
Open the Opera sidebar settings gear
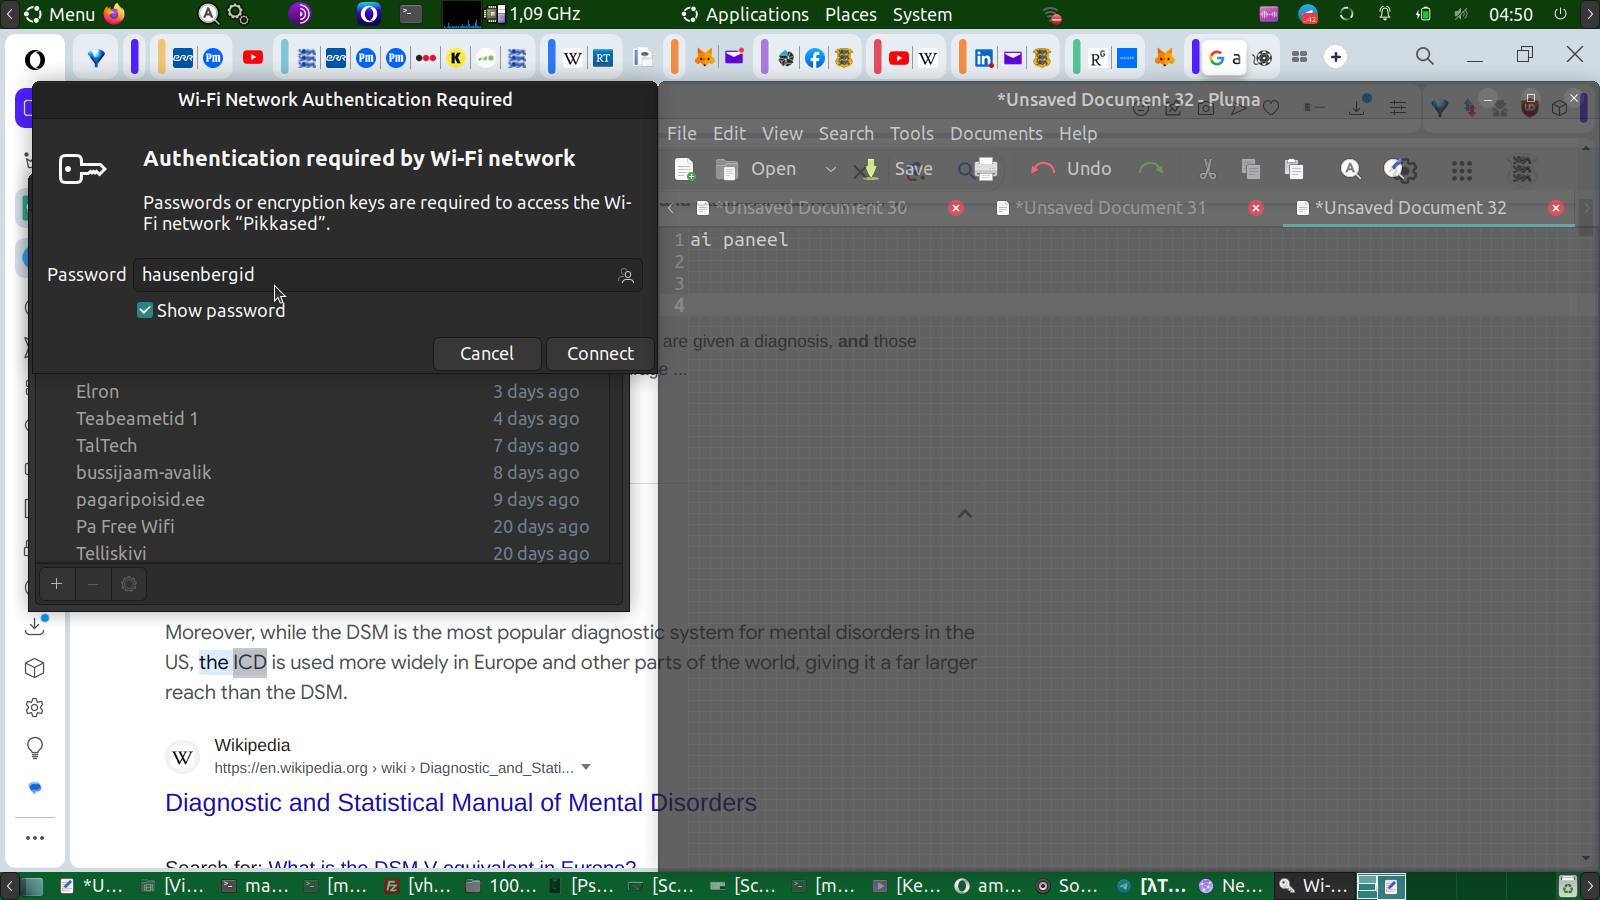[35, 708]
